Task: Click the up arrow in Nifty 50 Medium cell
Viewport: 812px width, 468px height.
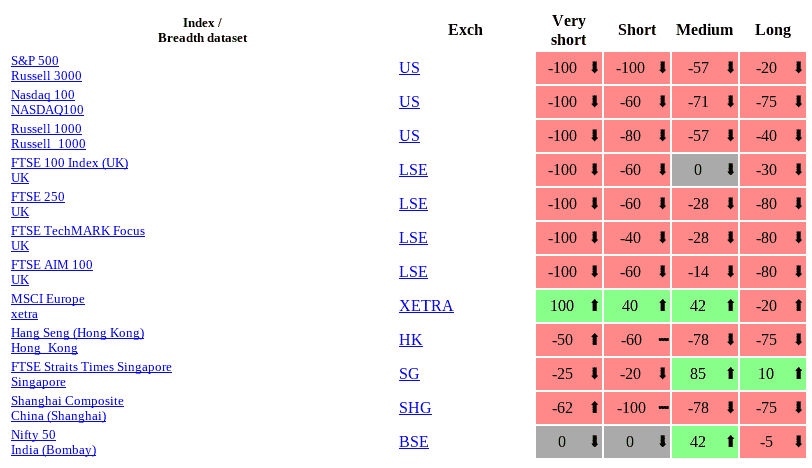Action: click(x=730, y=442)
